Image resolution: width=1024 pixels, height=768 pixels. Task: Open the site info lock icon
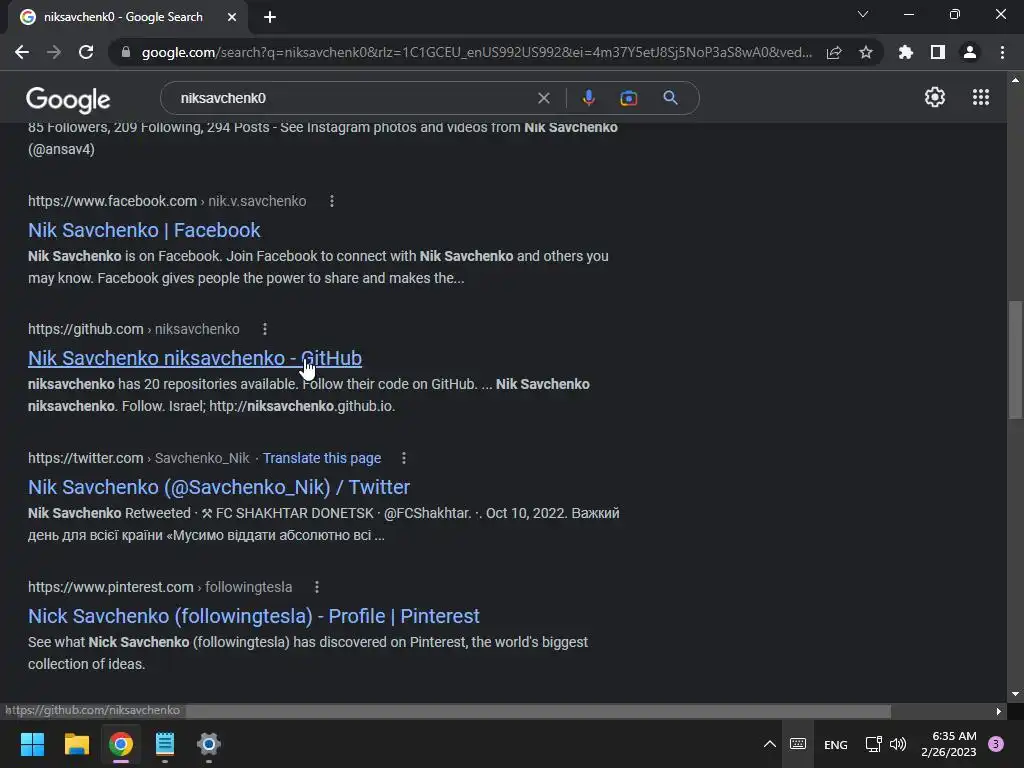pyautogui.click(x=126, y=52)
